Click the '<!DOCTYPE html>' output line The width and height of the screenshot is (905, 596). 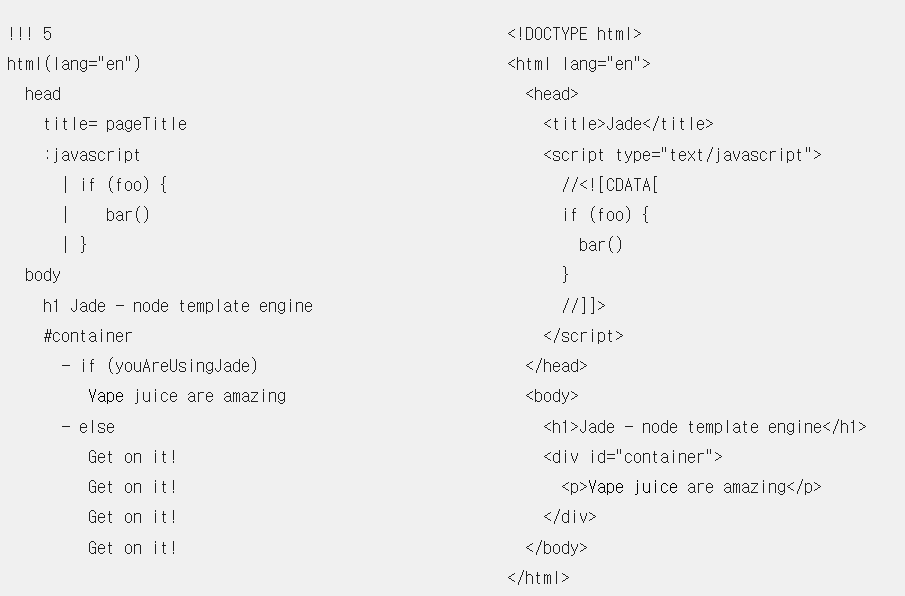(x=574, y=34)
